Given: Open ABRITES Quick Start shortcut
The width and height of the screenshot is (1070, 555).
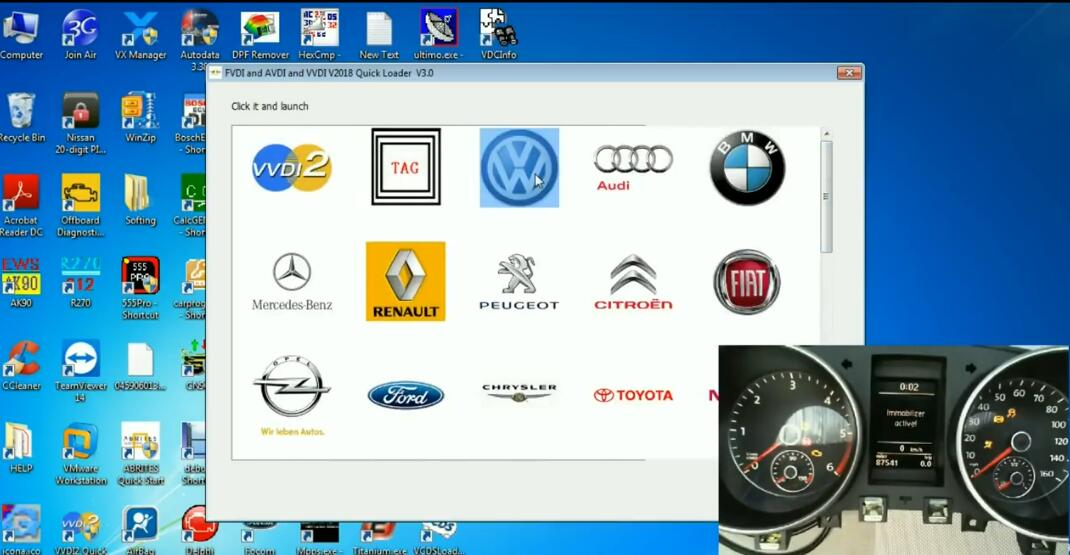Looking at the screenshot, I should pyautogui.click(x=140, y=455).
